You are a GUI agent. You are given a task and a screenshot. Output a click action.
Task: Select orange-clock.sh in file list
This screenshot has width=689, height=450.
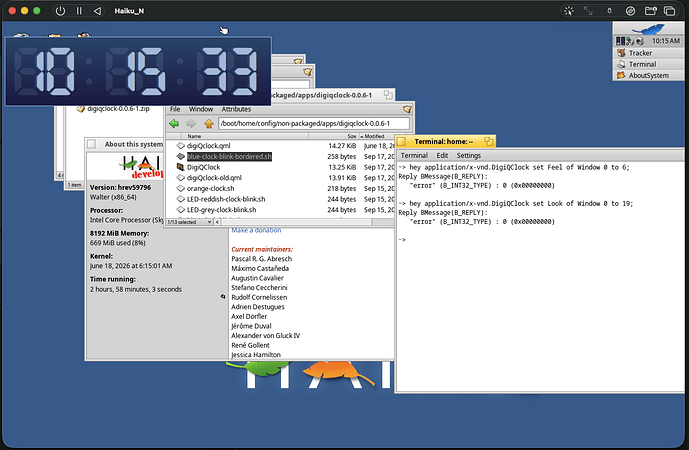point(210,188)
